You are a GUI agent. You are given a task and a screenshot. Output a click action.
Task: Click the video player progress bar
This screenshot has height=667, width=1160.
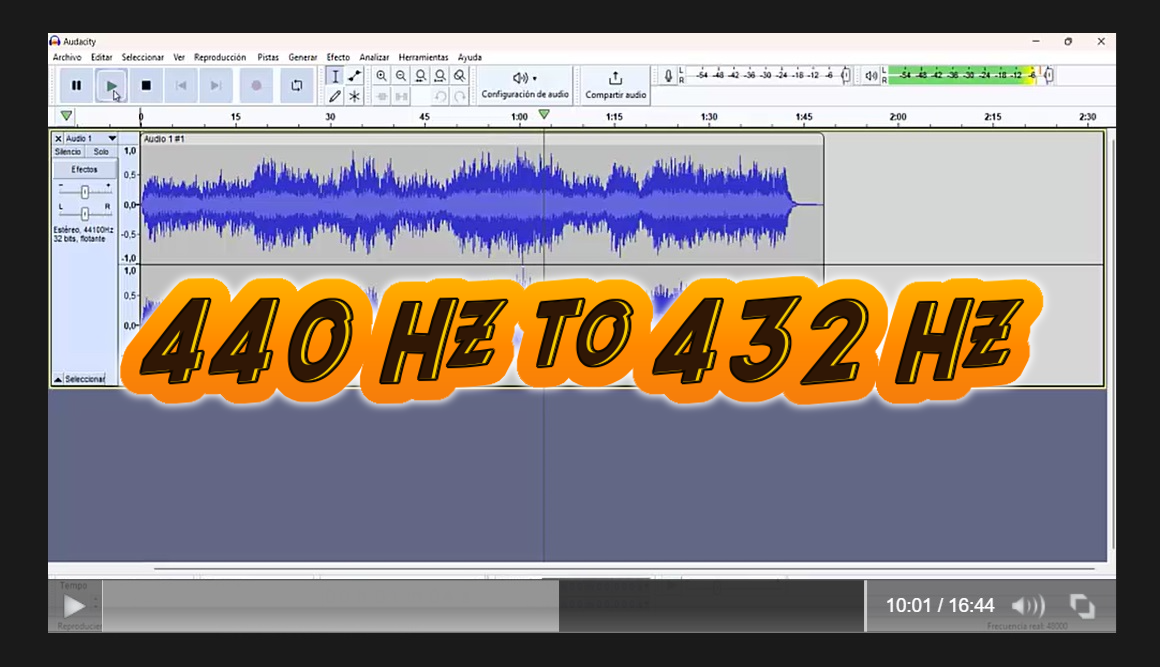(x=482, y=606)
